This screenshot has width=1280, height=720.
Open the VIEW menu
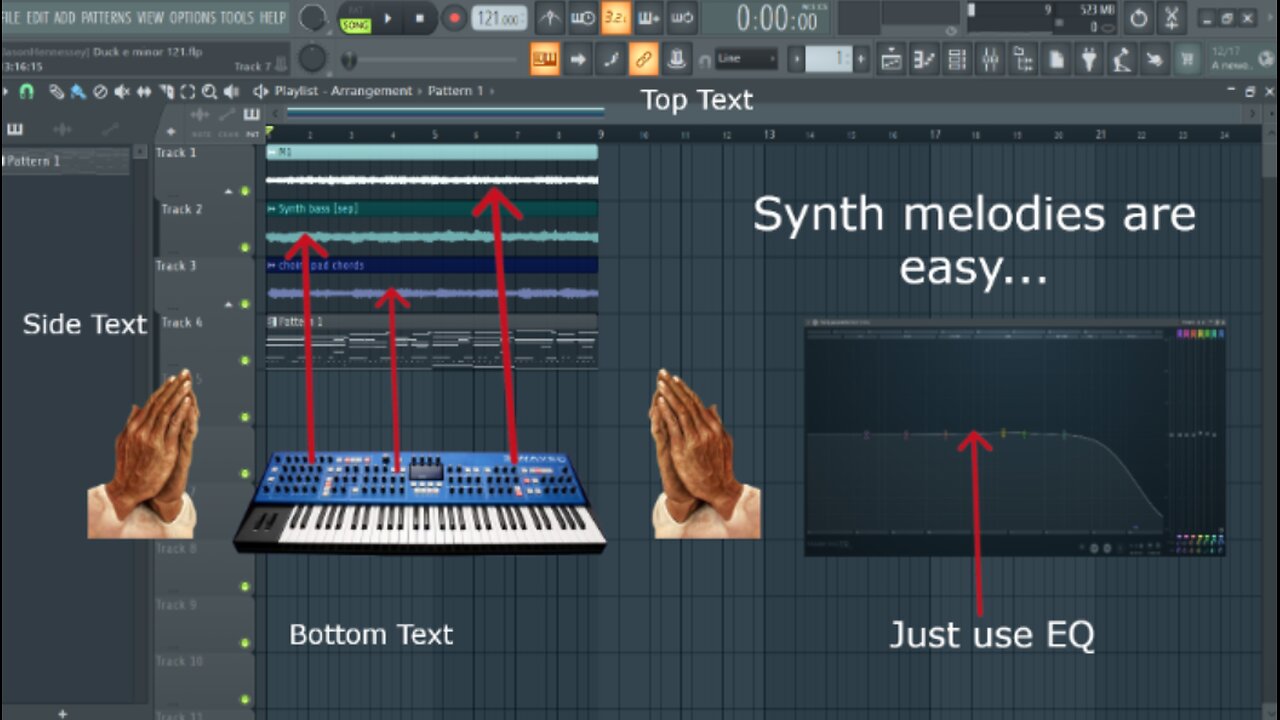tap(150, 18)
